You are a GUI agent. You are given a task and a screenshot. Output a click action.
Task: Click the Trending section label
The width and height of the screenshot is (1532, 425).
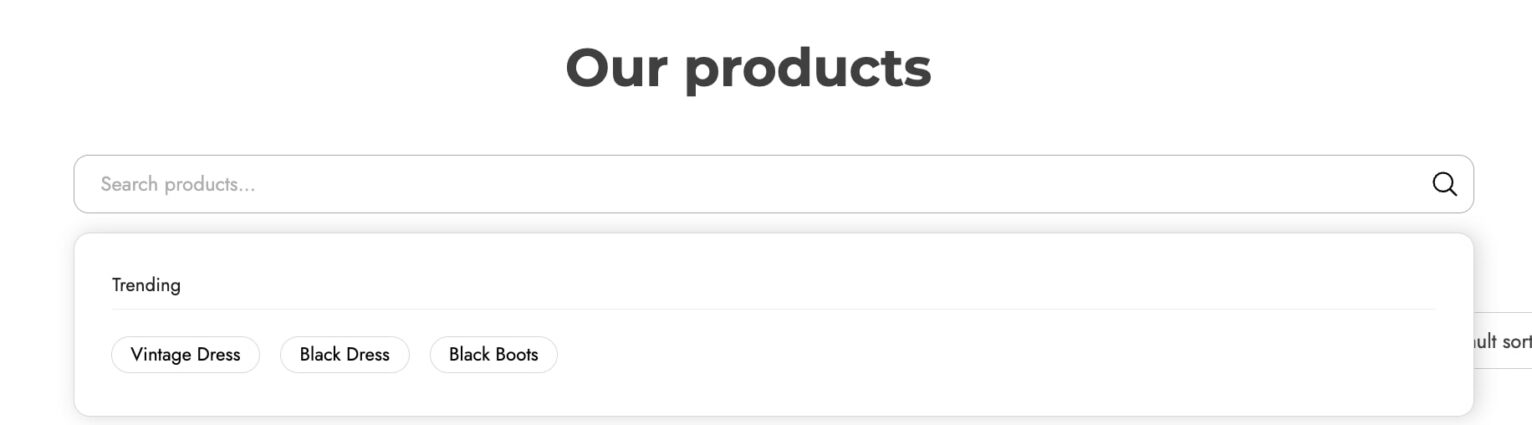click(146, 285)
